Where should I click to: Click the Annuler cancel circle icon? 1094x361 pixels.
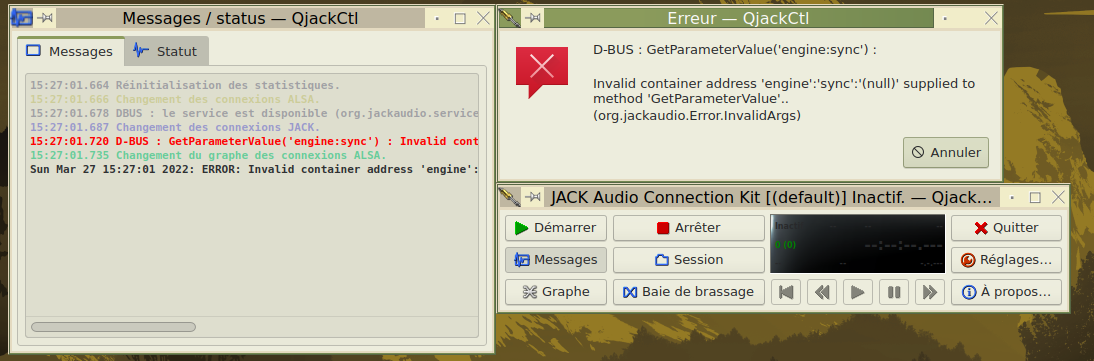point(918,152)
